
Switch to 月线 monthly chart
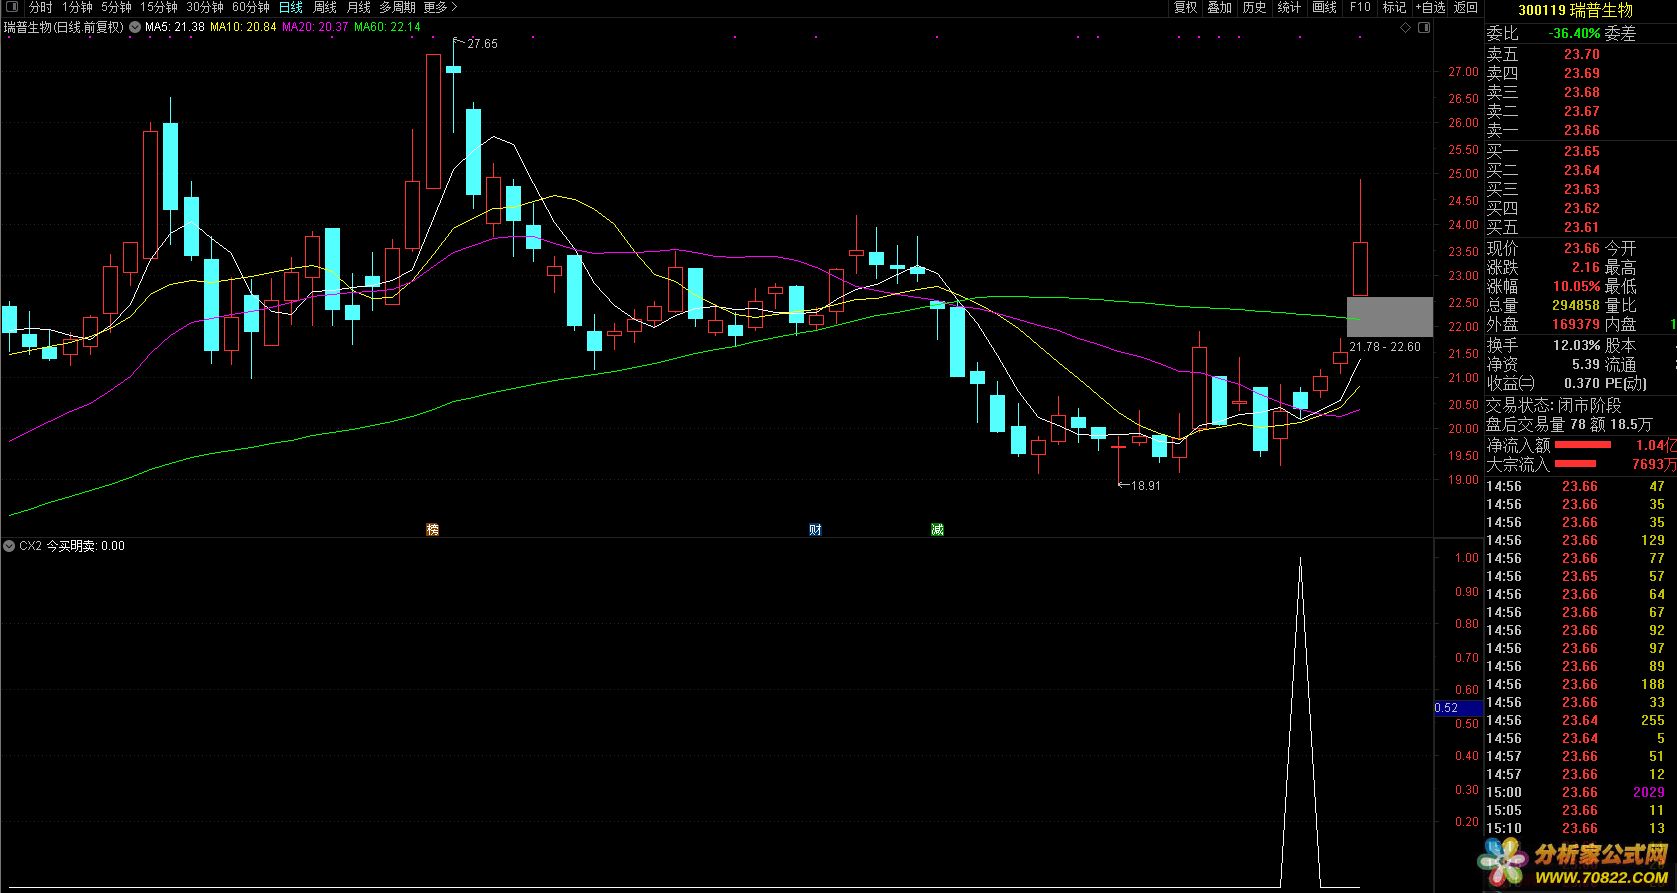tap(358, 7)
